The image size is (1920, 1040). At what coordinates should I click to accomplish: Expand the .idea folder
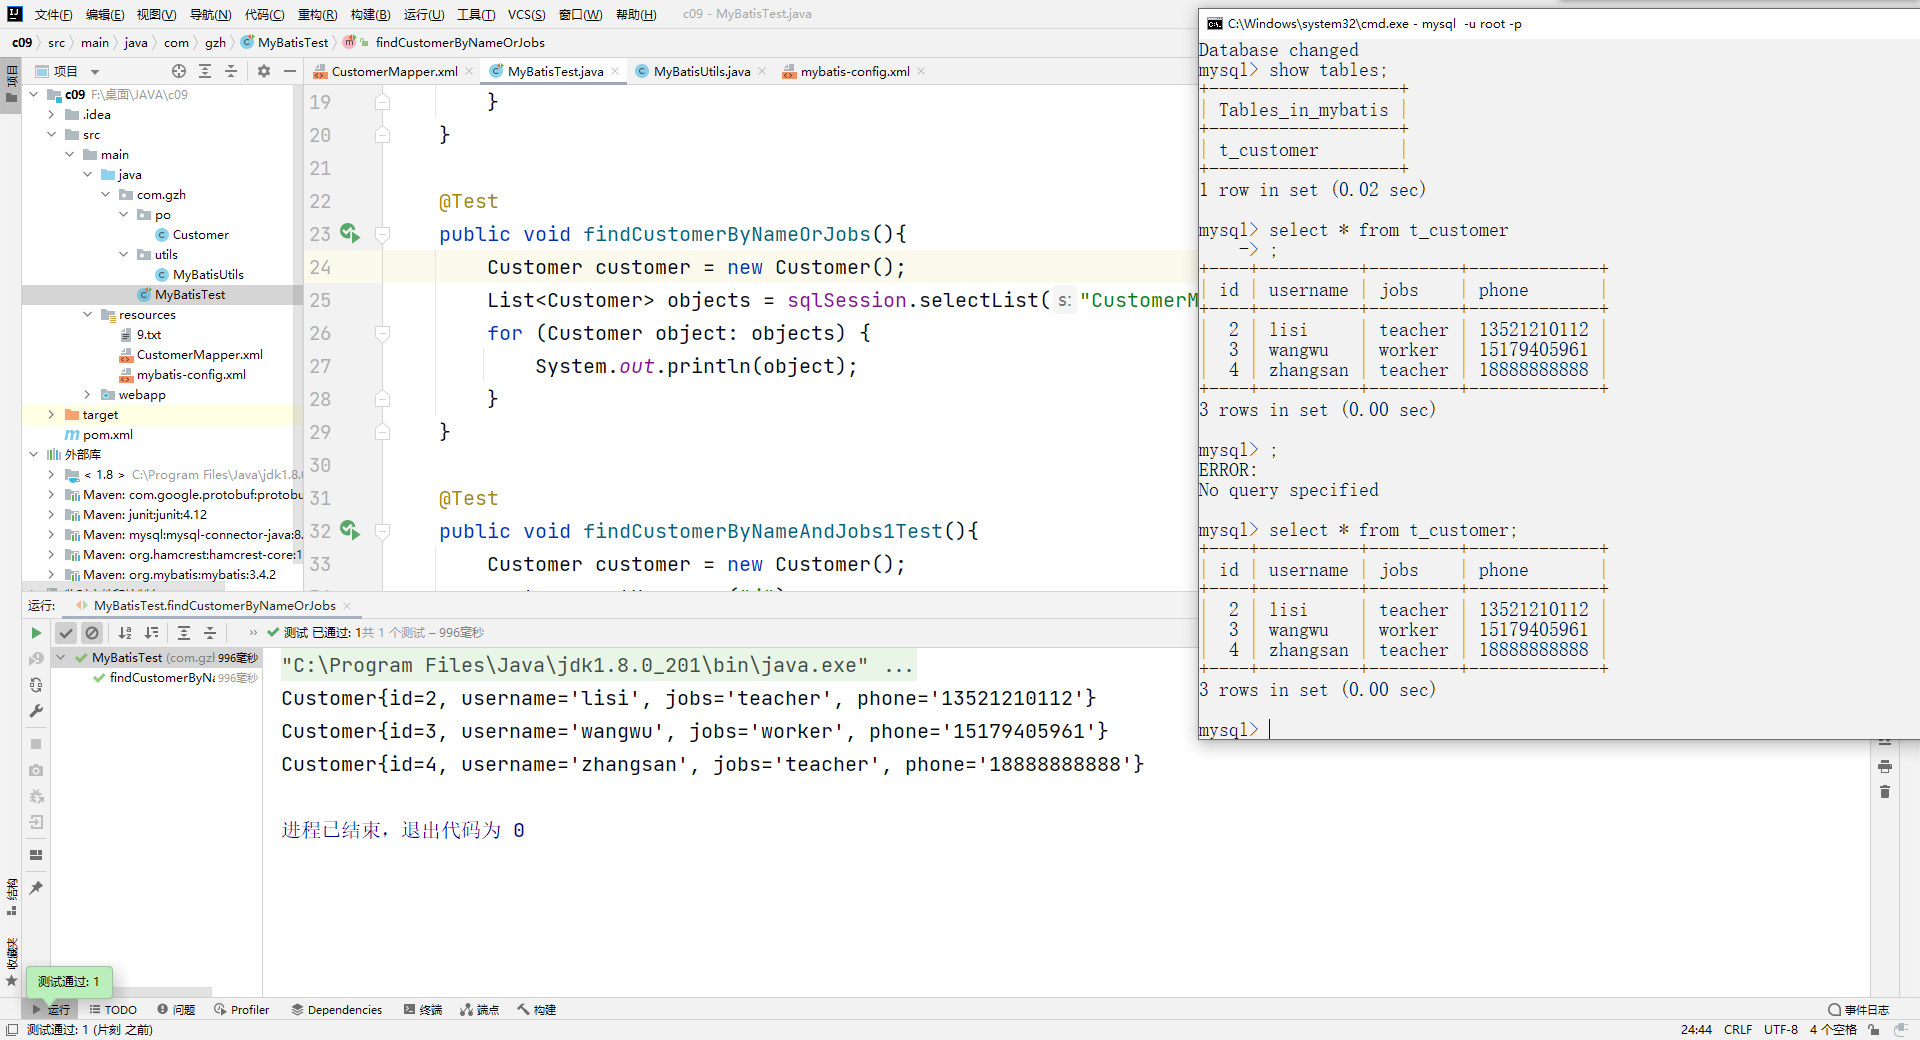[x=52, y=115]
